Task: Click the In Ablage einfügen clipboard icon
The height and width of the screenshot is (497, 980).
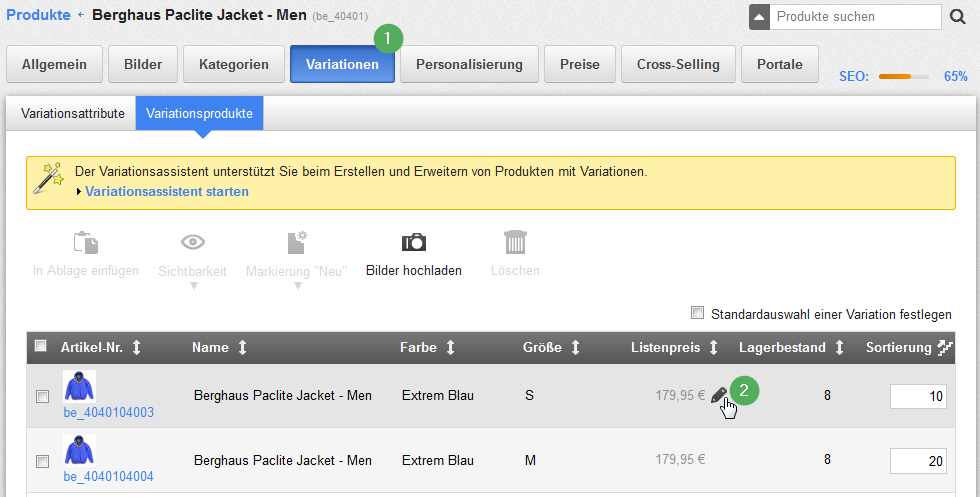Action: click(86, 243)
